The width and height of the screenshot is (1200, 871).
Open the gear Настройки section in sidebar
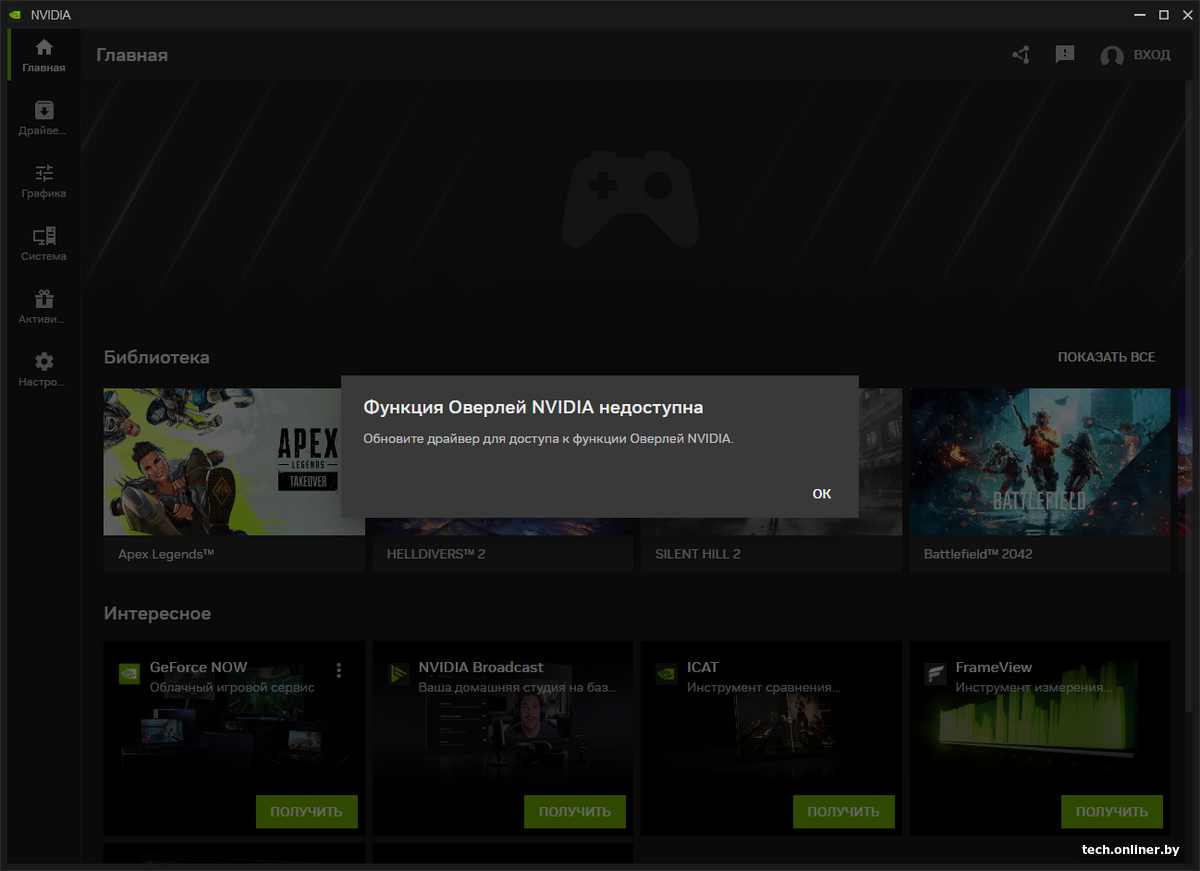coord(44,369)
